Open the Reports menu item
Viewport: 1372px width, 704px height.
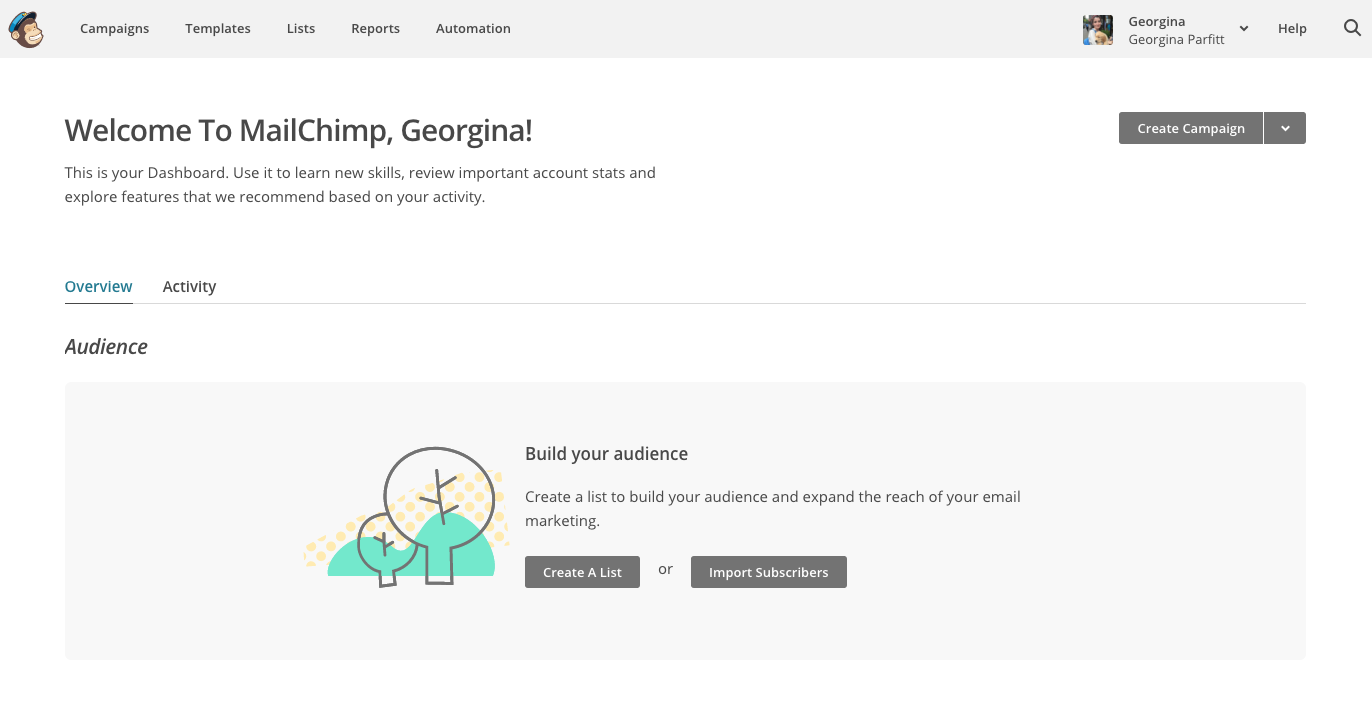pos(376,29)
